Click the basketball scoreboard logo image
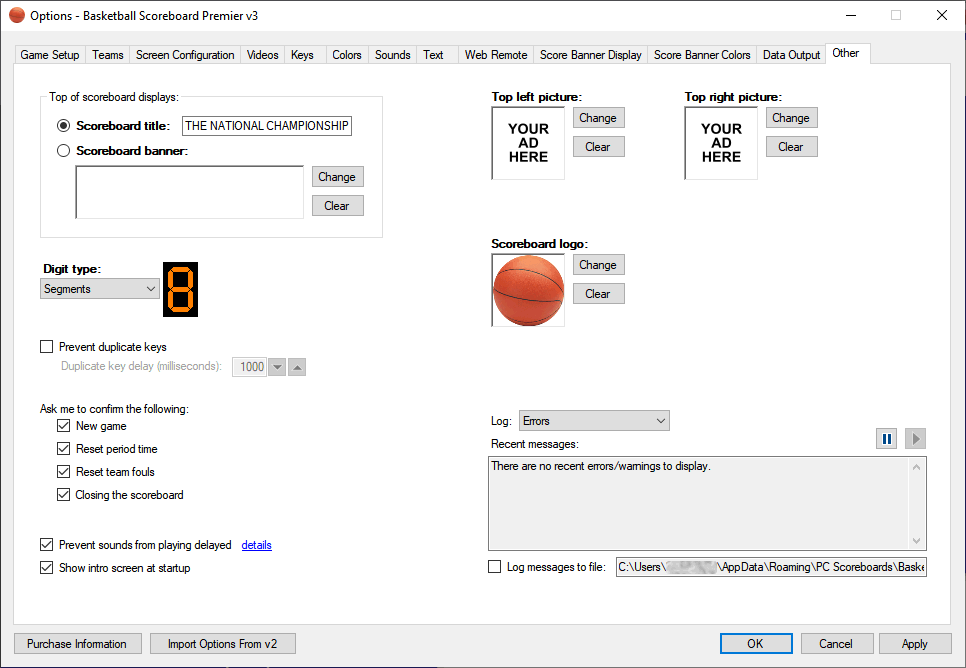This screenshot has width=966, height=668. coord(528,290)
